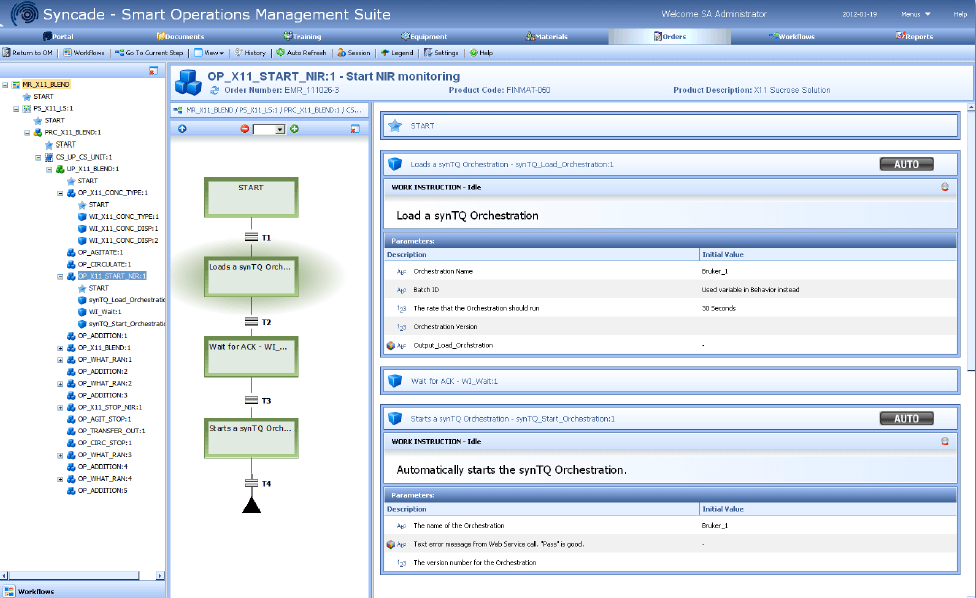This screenshot has width=976, height=598.
Task: Open the Equipment tab
Action: pyautogui.click(x=424, y=37)
